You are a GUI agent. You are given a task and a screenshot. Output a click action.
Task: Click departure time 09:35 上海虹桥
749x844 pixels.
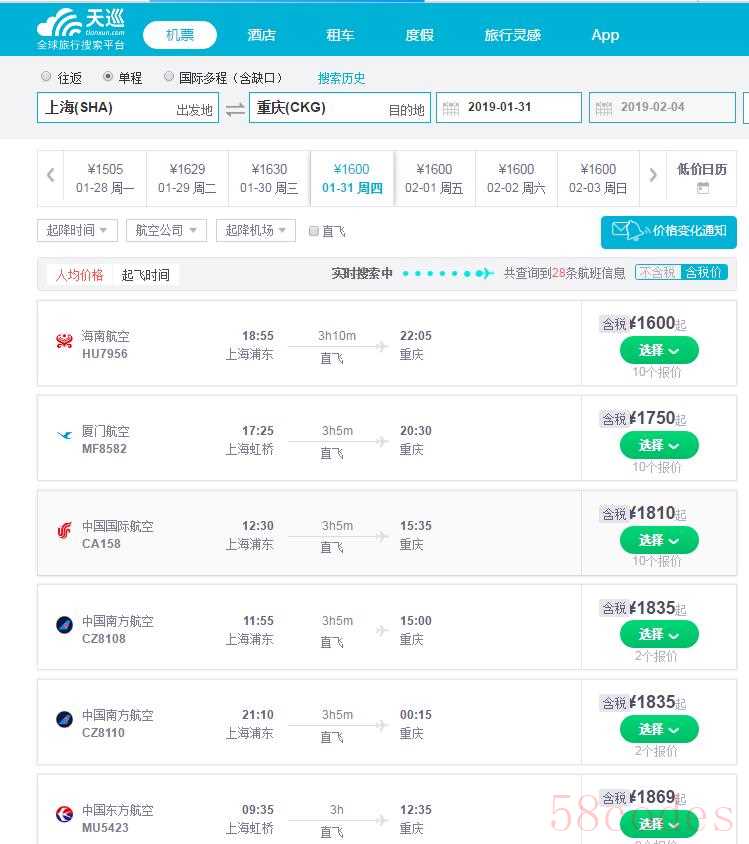tap(250, 818)
